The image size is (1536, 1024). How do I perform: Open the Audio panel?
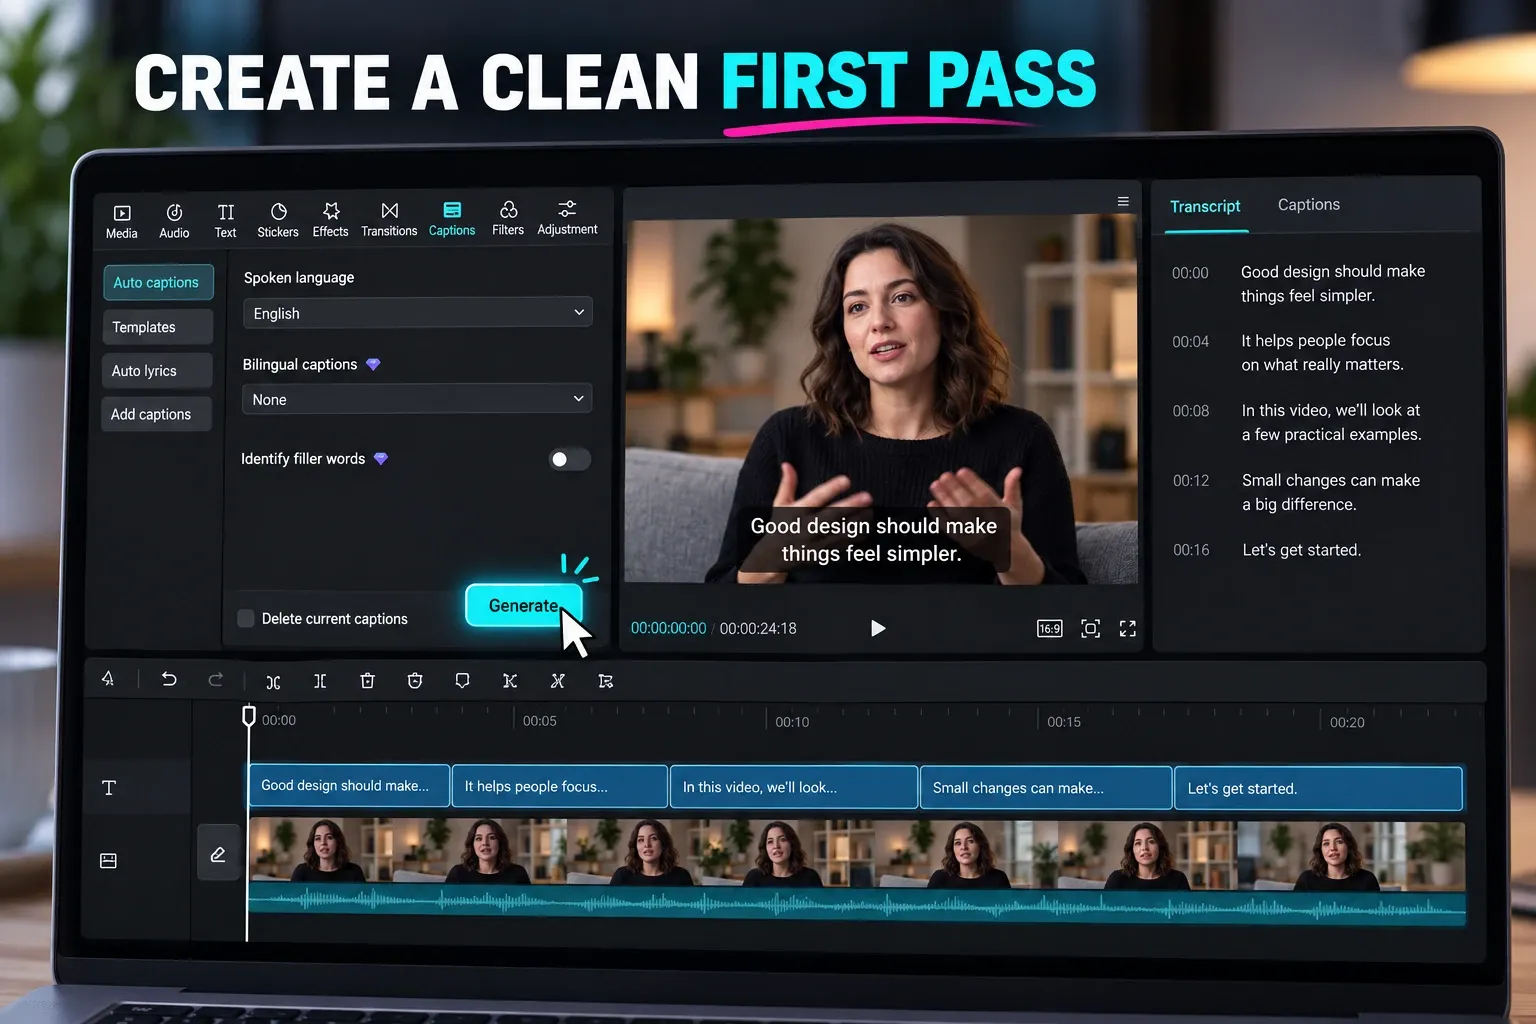(174, 222)
